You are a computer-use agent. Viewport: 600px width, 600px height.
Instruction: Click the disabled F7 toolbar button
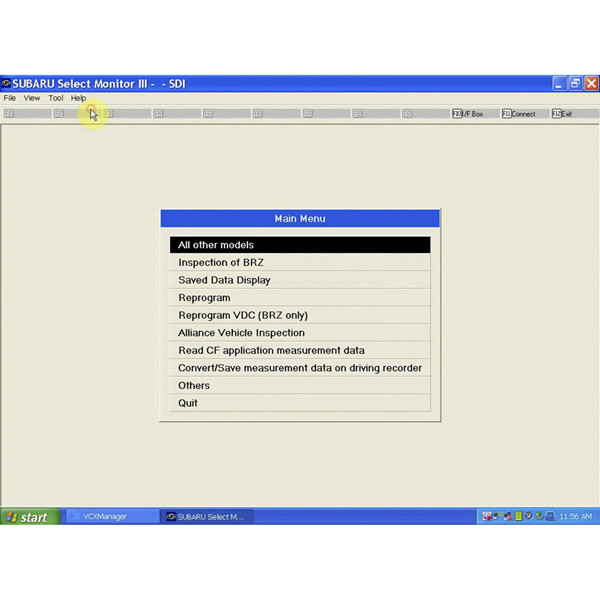pos(326,114)
